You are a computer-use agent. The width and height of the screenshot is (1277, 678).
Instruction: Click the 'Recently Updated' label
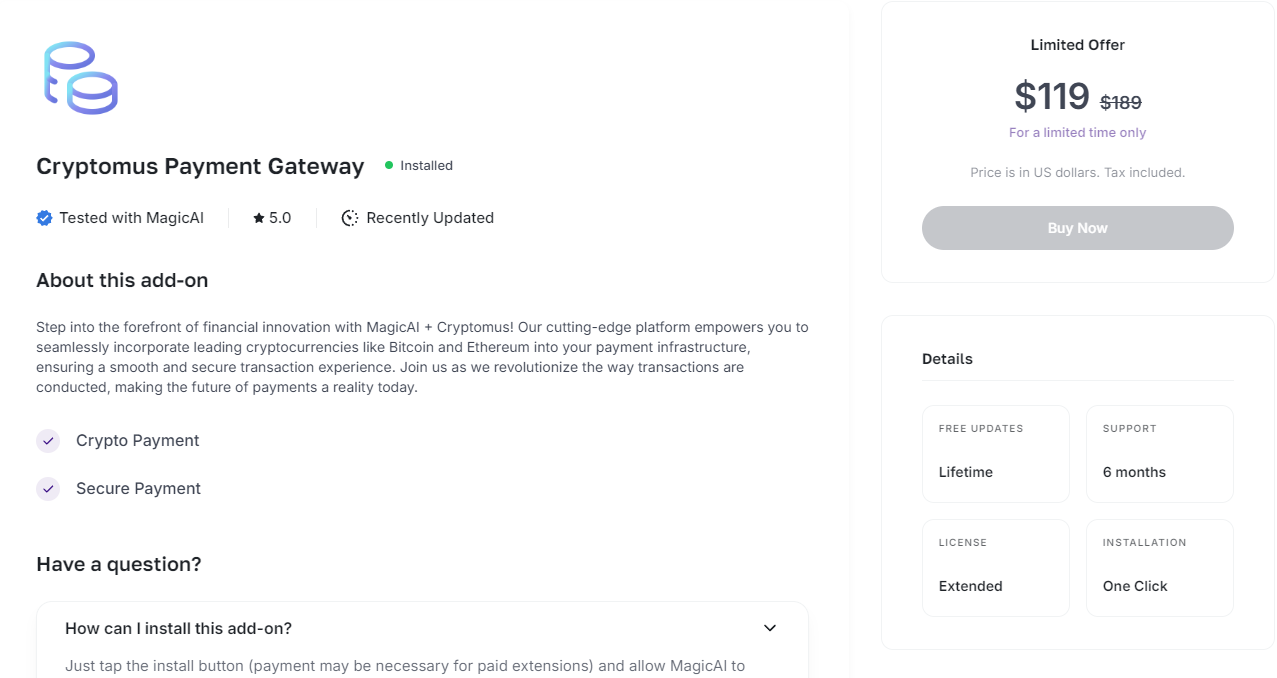pos(430,218)
